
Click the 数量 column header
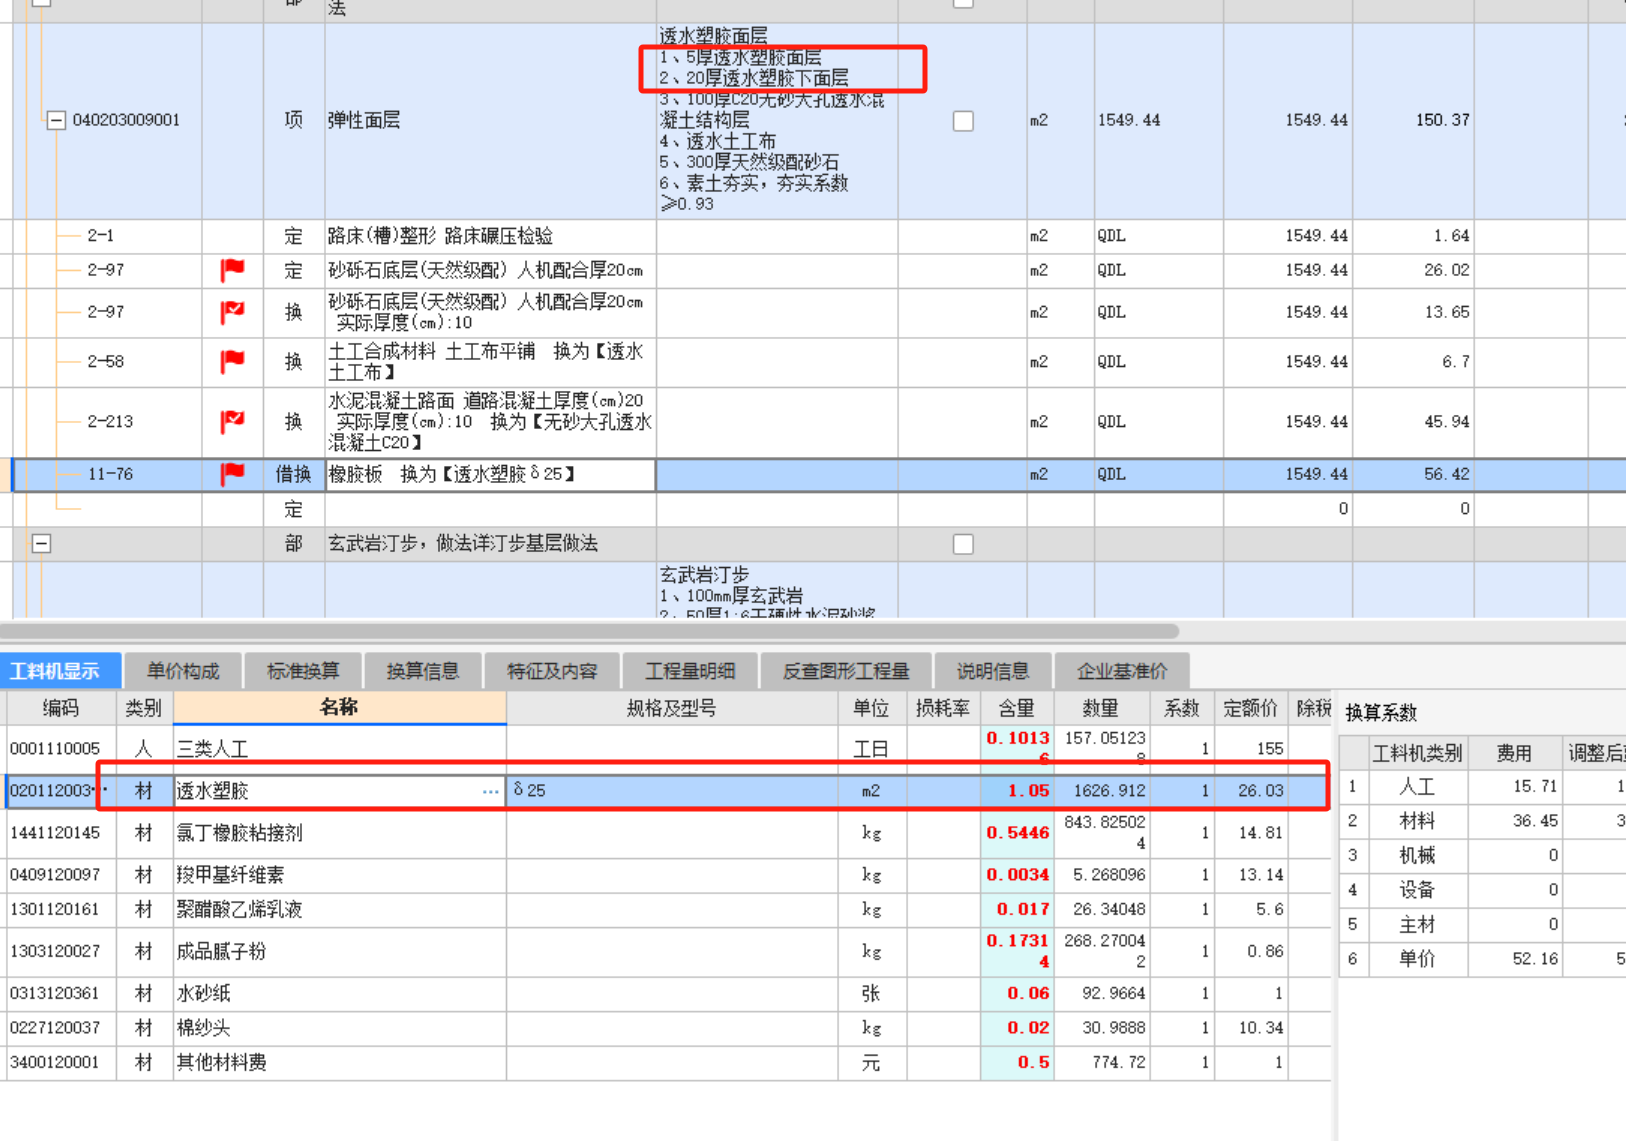1101,708
